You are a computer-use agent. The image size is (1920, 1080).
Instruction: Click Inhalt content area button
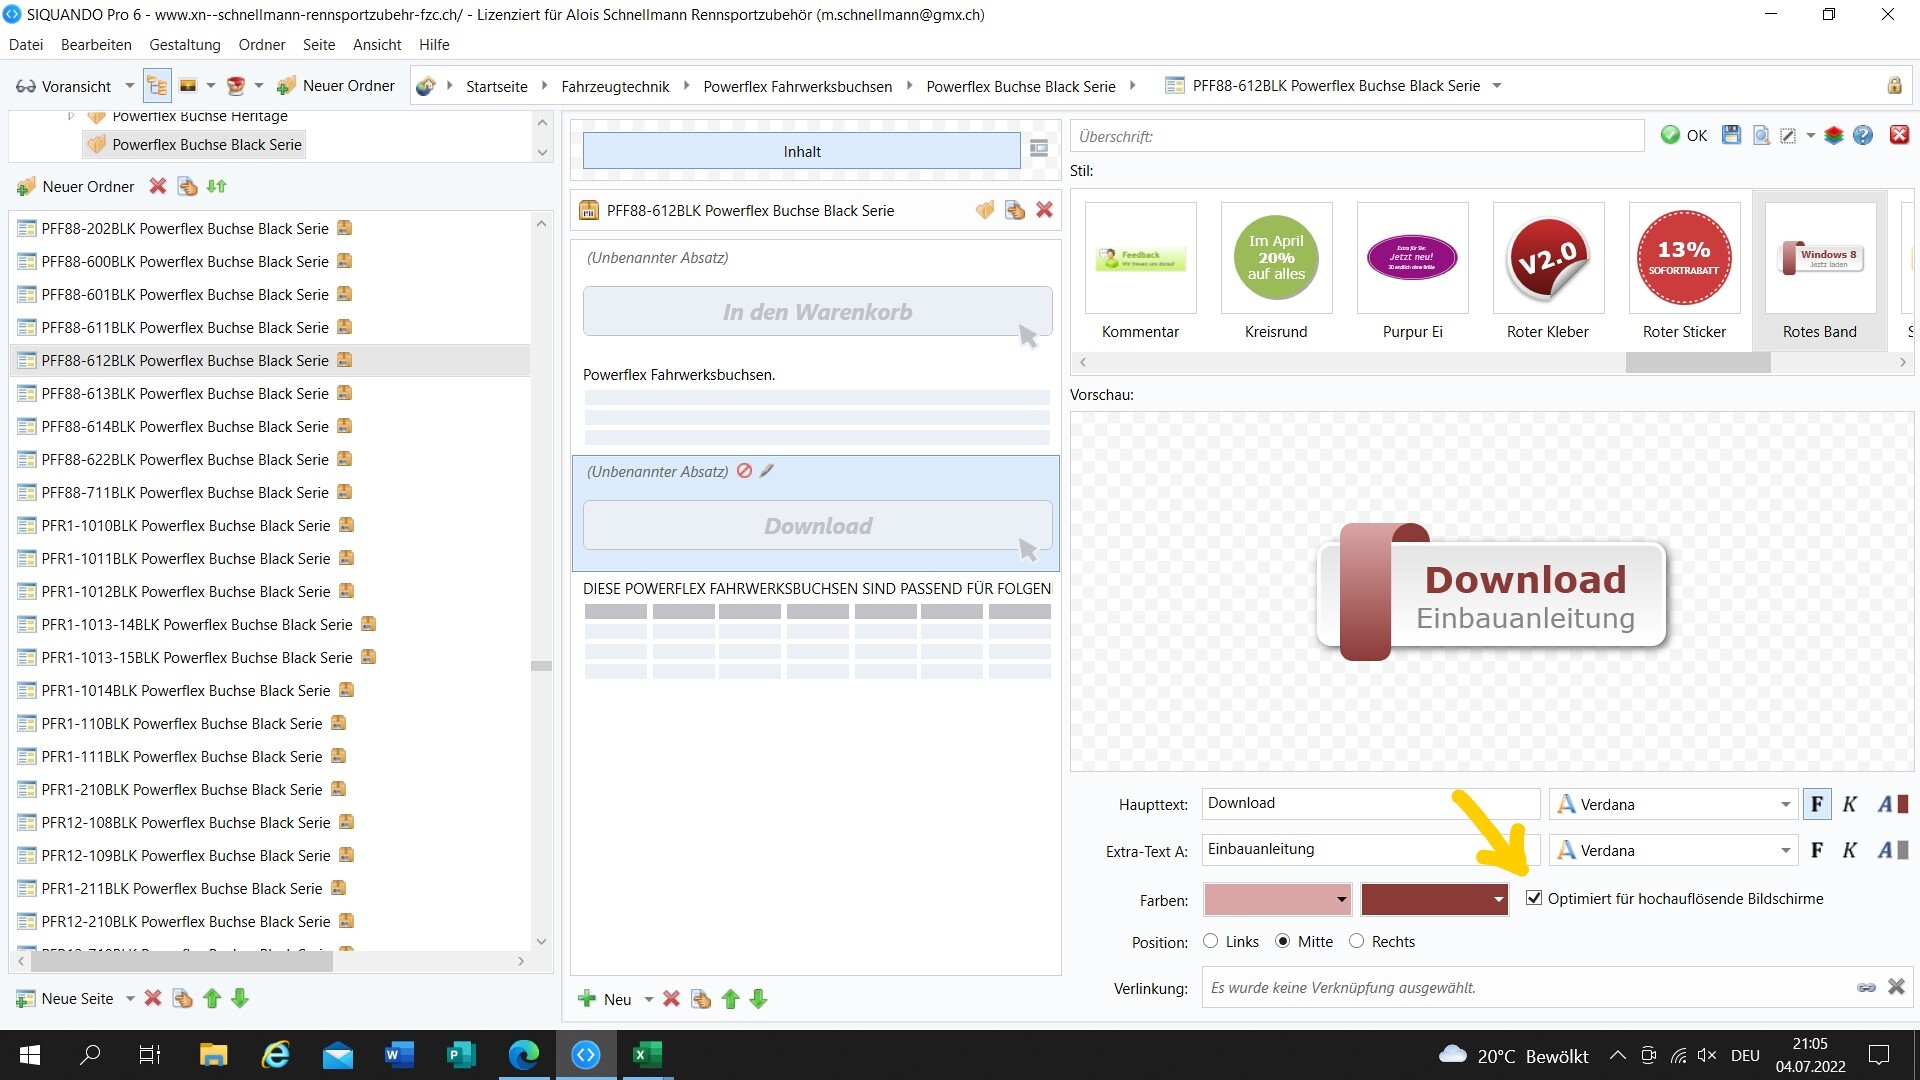[x=802, y=151]
